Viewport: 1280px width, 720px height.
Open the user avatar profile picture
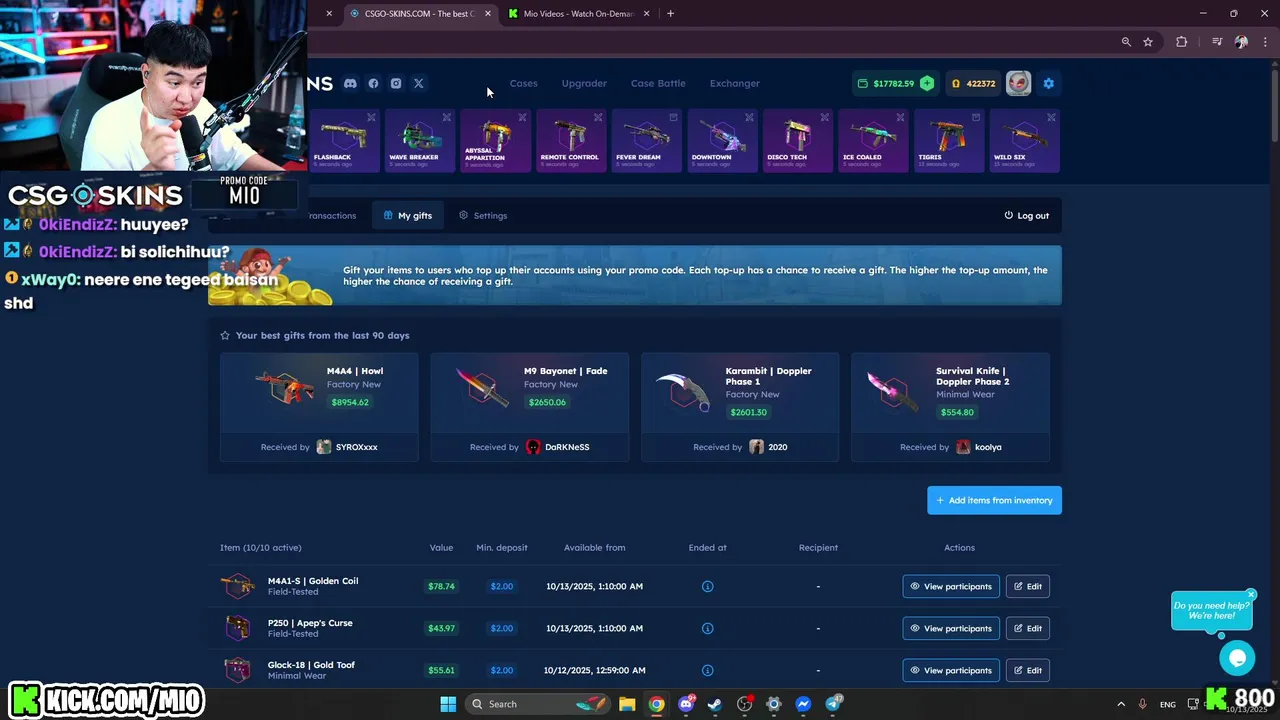click(1018, 84)
